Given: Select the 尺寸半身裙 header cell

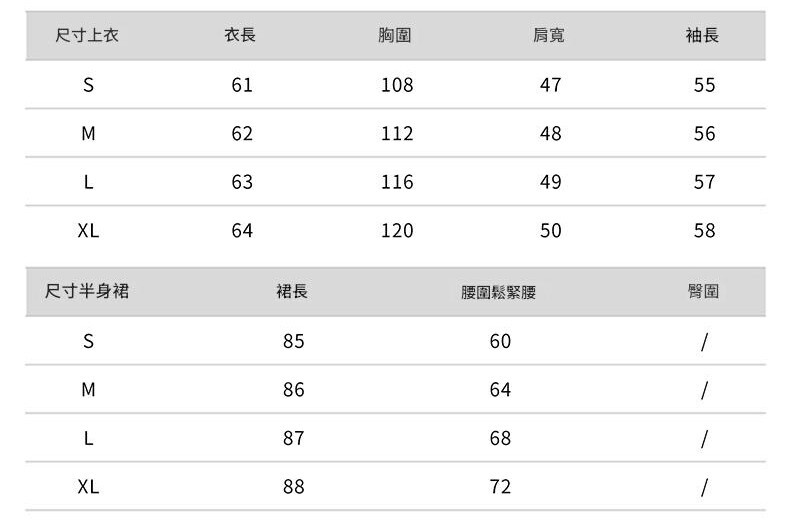Looking at the screenshot, I should [88, 292].
